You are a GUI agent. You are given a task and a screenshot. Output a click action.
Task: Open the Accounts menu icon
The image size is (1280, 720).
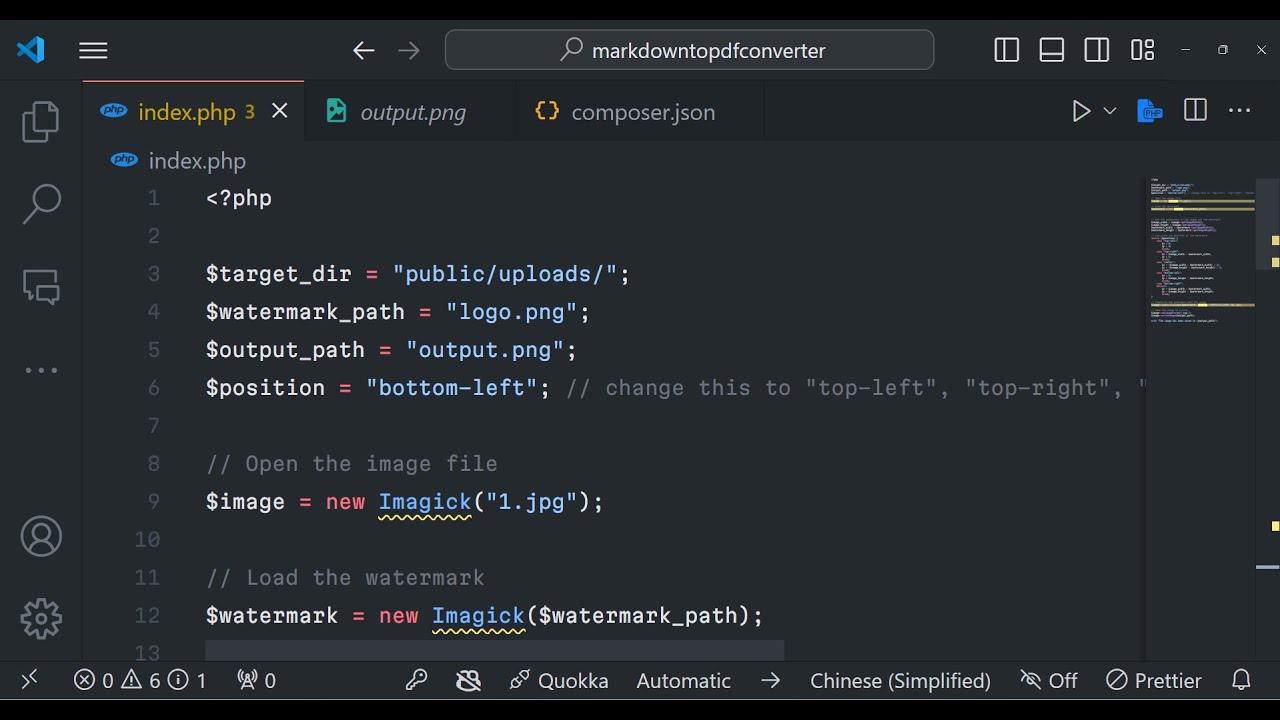click(41, 537)
